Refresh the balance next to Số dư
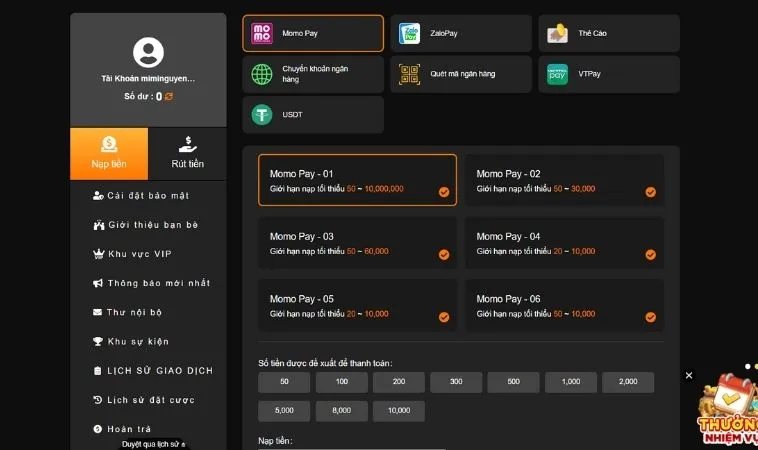Image resolution: width=758 pixels, height=450 pixels. coord(169,96)
